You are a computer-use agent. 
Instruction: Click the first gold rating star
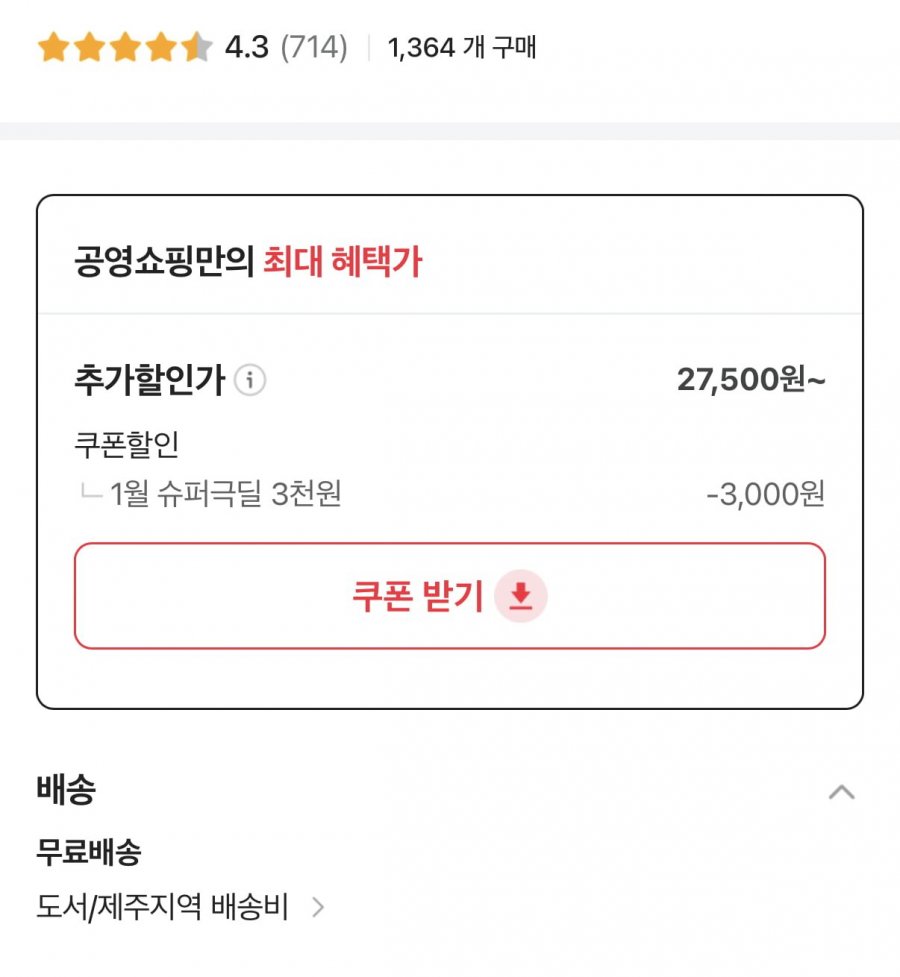(52, 47)
